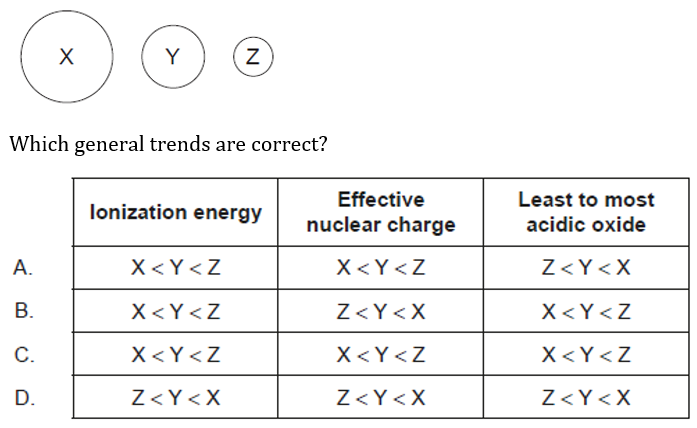Choose answer option D label
The image size is (697, 428).
tap(24, 397)
